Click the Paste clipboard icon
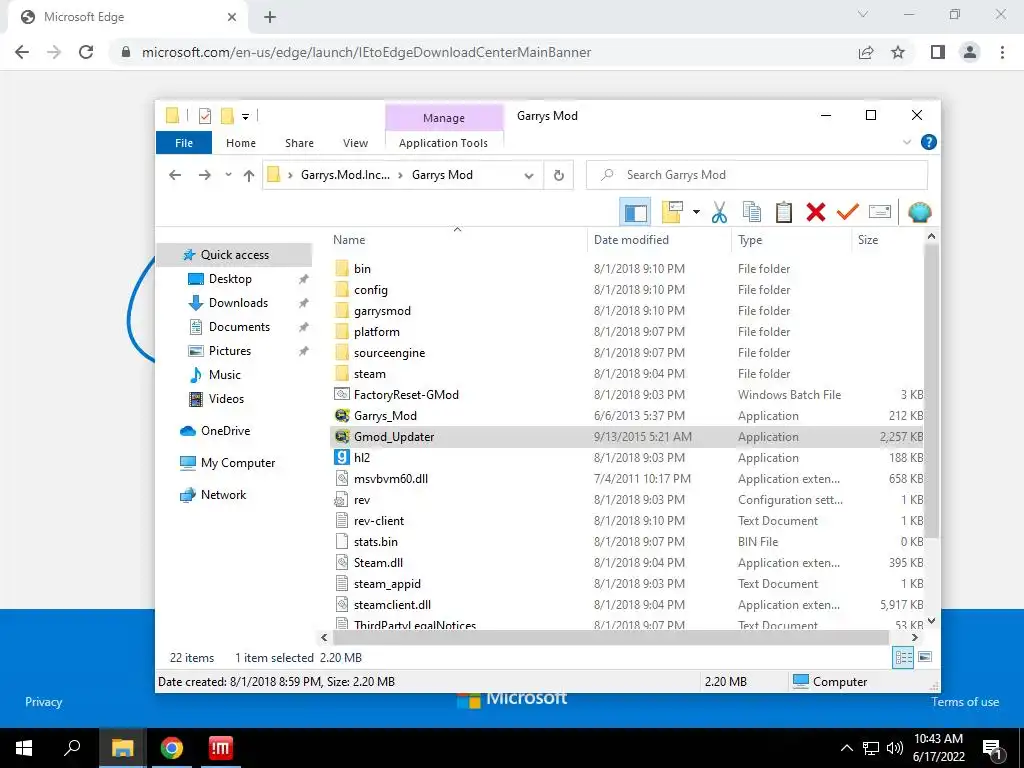 click(784, 212)
